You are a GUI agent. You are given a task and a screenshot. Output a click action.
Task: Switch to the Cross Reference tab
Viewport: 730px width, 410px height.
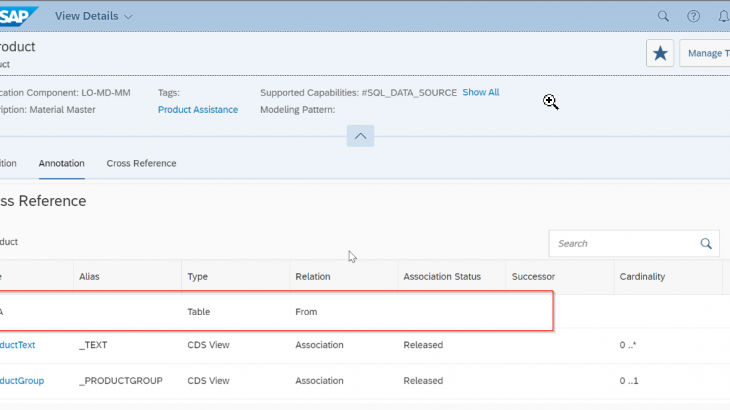coord(141,163)
